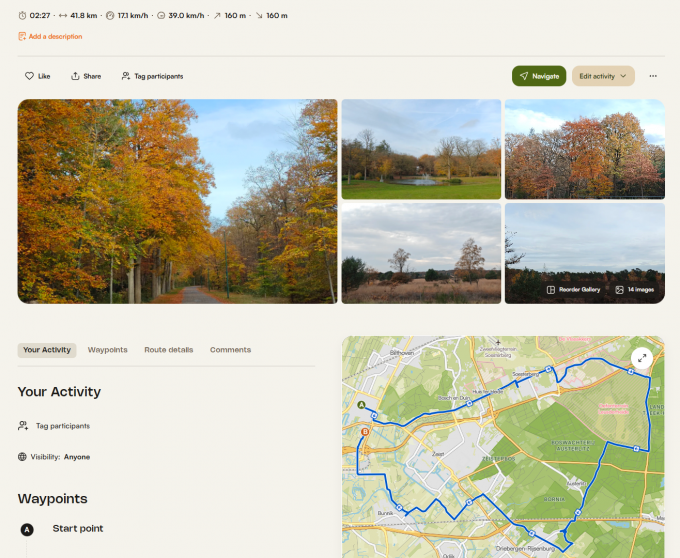Screen dimensions: 680x558
Task: Expand the map to fullscreen
Action: click(642, 358)
